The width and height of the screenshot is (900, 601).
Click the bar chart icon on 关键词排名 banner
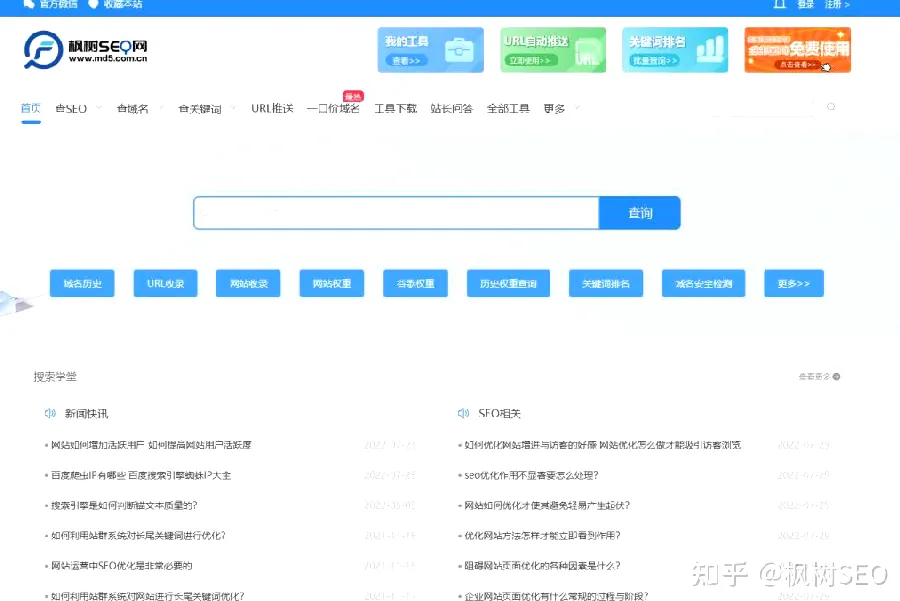[710, 49]
